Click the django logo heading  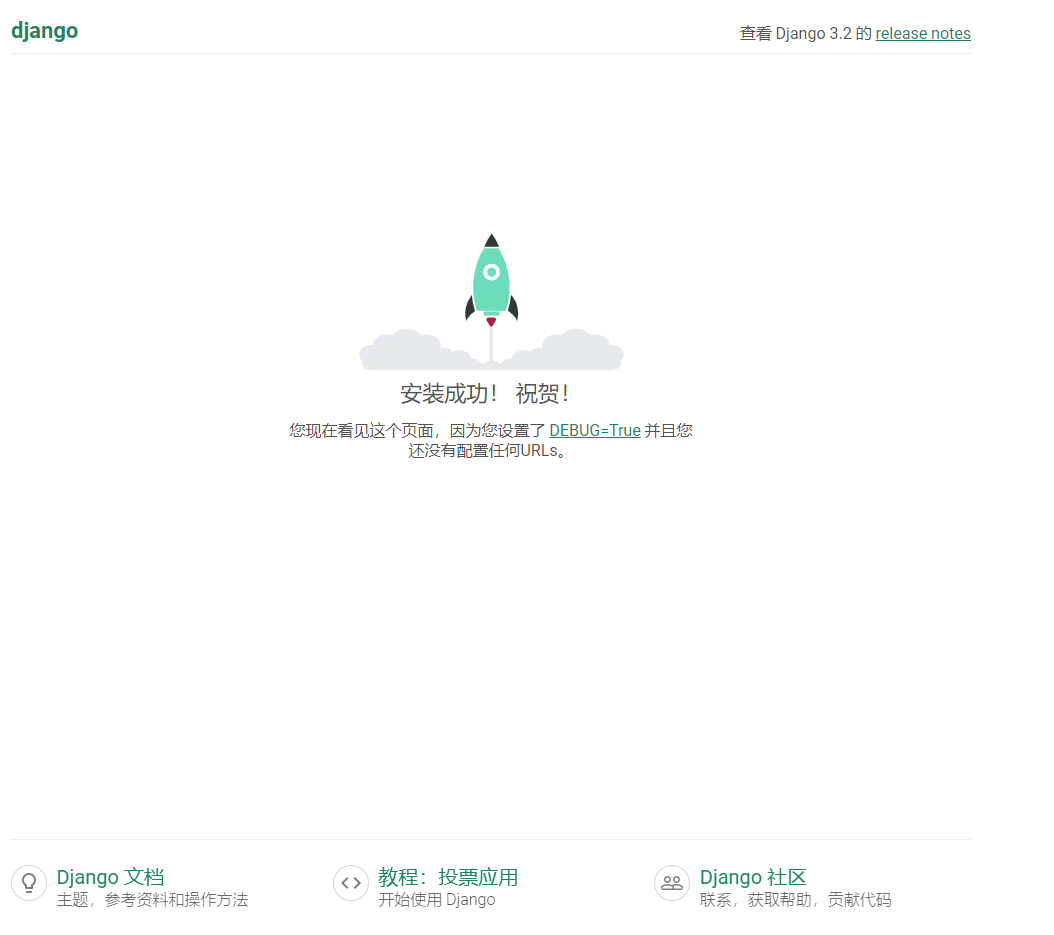coord(44,31)
